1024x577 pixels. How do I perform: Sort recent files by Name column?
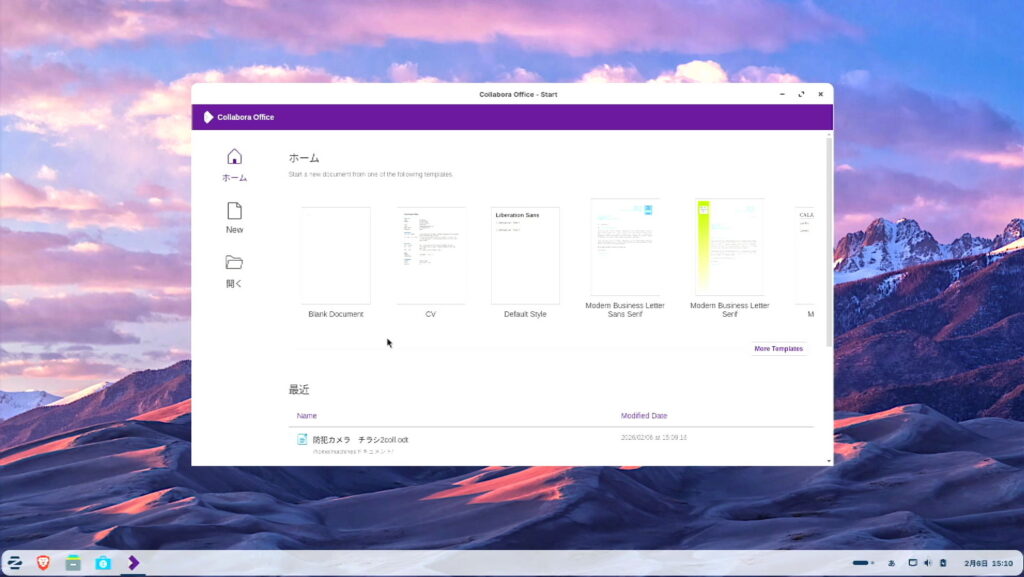coord(307,416)
